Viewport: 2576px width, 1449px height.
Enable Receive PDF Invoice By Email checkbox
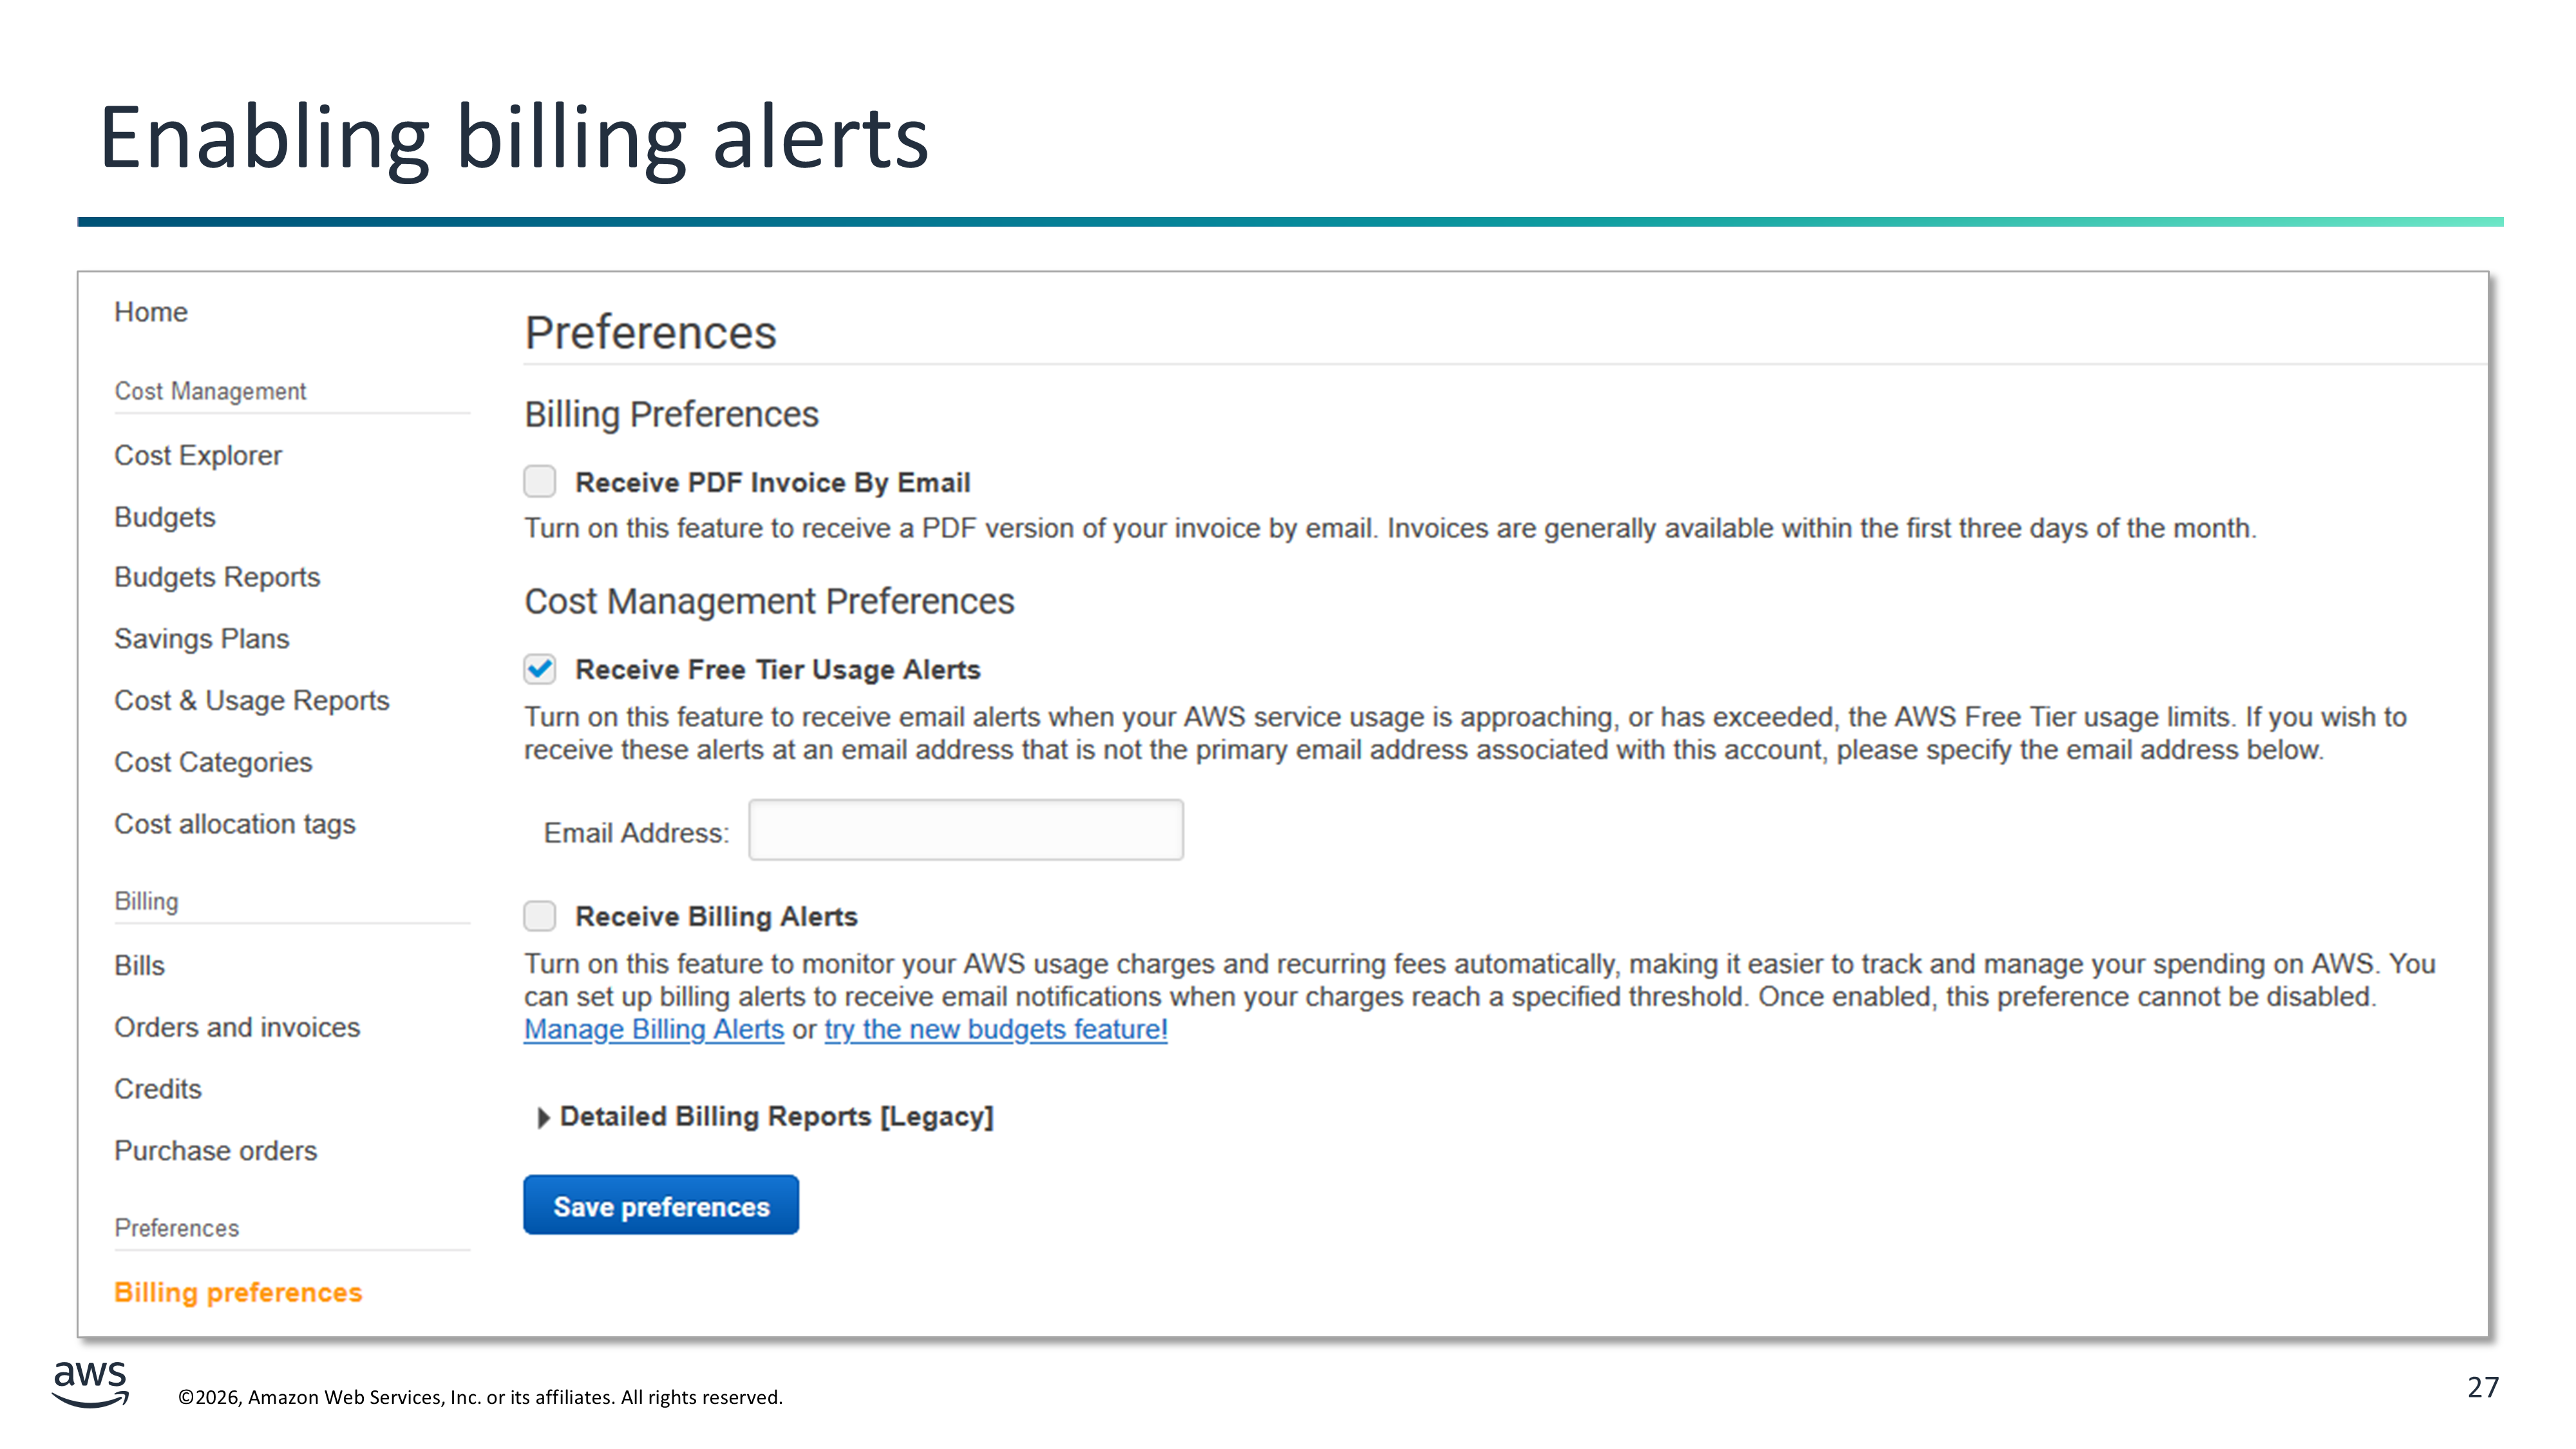[x=540, y=481]
